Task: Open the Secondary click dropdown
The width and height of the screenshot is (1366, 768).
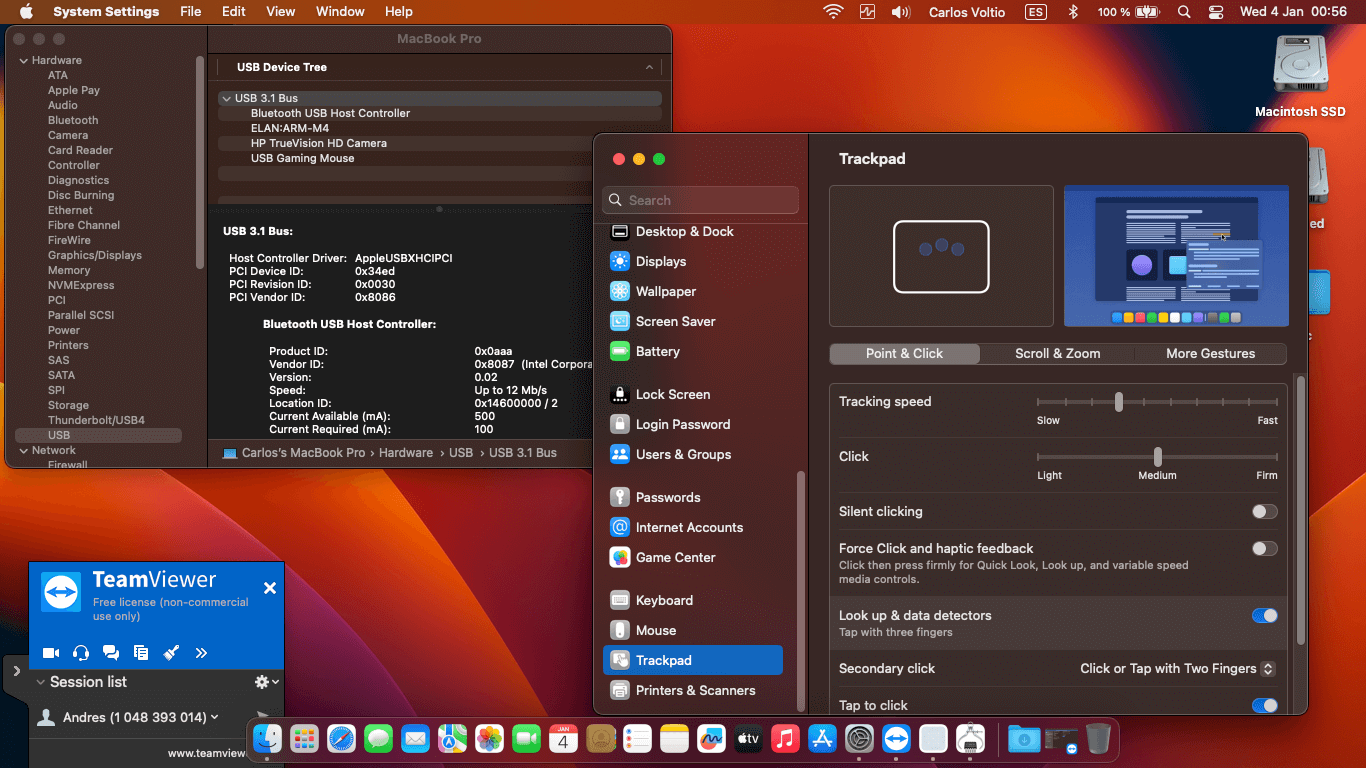Action: (1178, 669)
